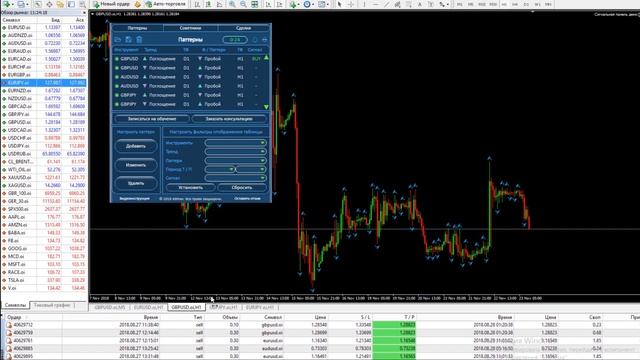Open the Сигнал filter dropdown
The width and height of the screenshot is (640, 360).
point(236,178)
